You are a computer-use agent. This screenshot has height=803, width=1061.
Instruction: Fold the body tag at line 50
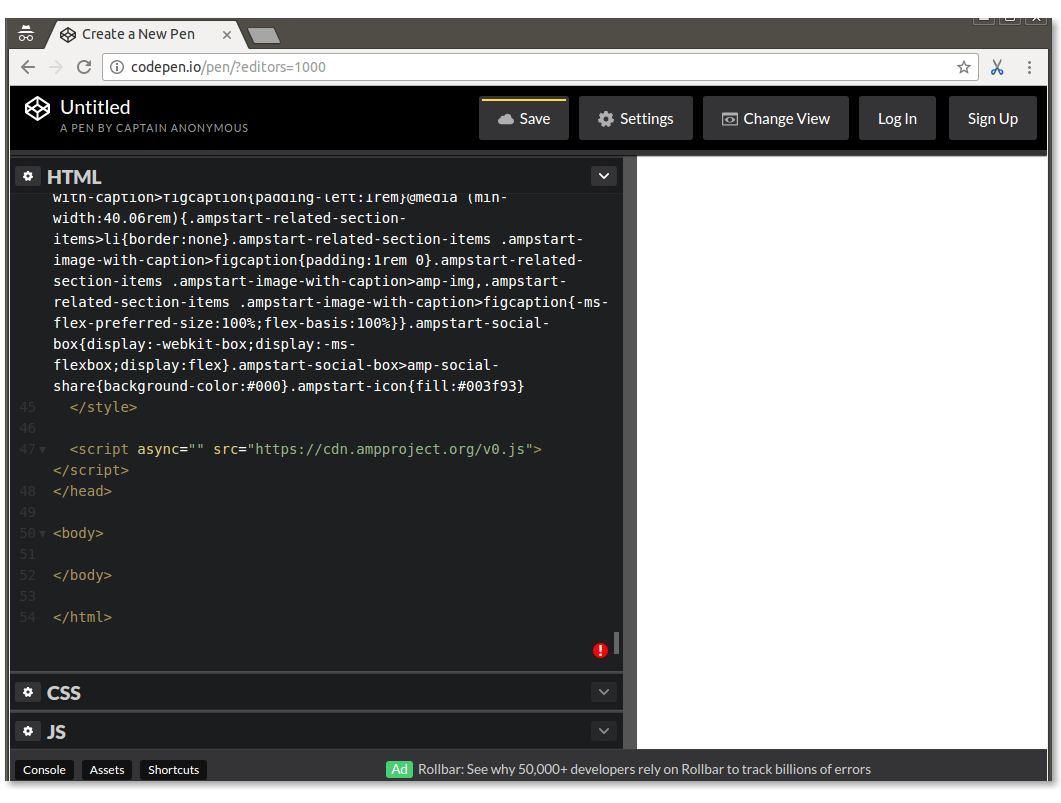coord(42,534)
